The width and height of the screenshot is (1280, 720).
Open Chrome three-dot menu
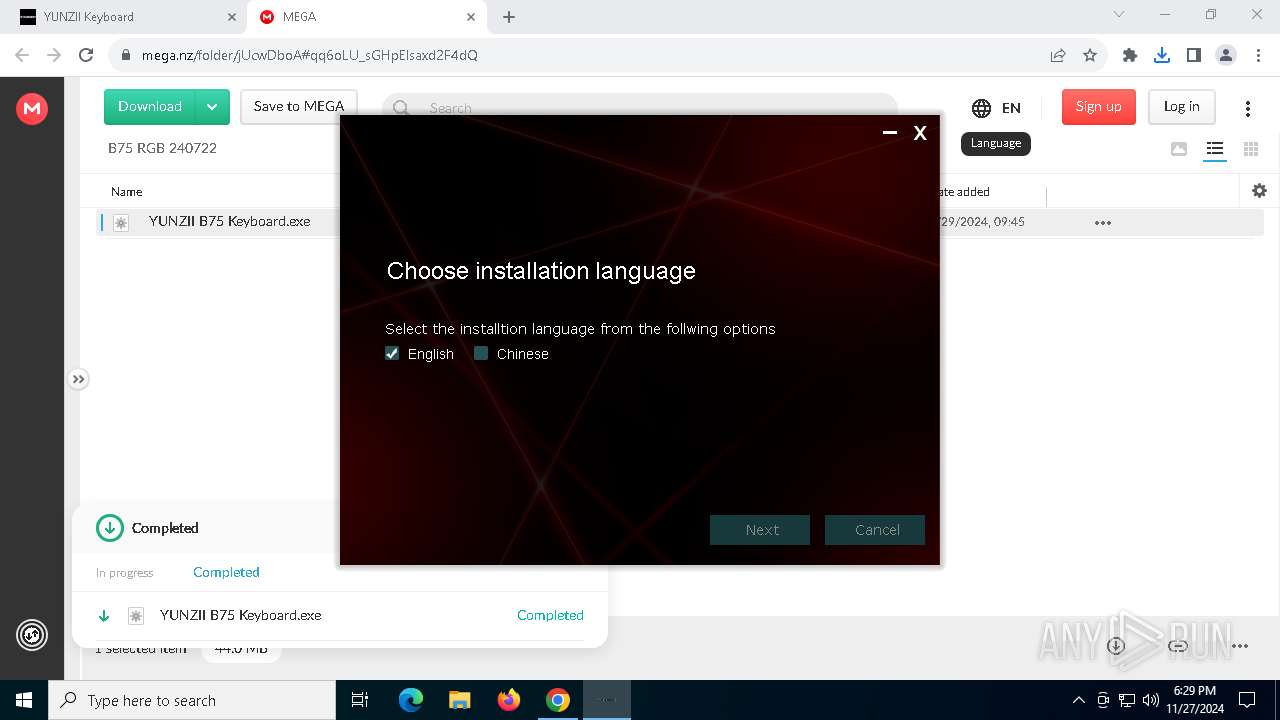coord(1258,55)
